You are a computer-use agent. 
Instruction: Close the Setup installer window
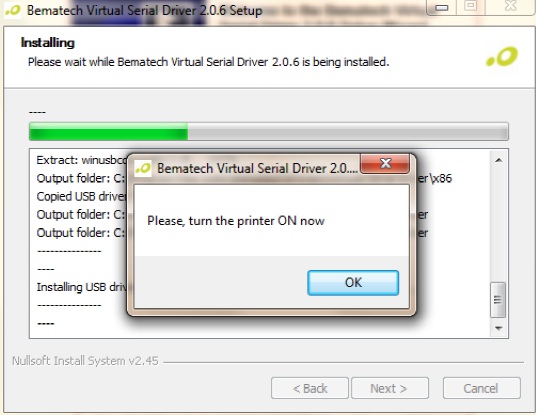click(511, 6)
